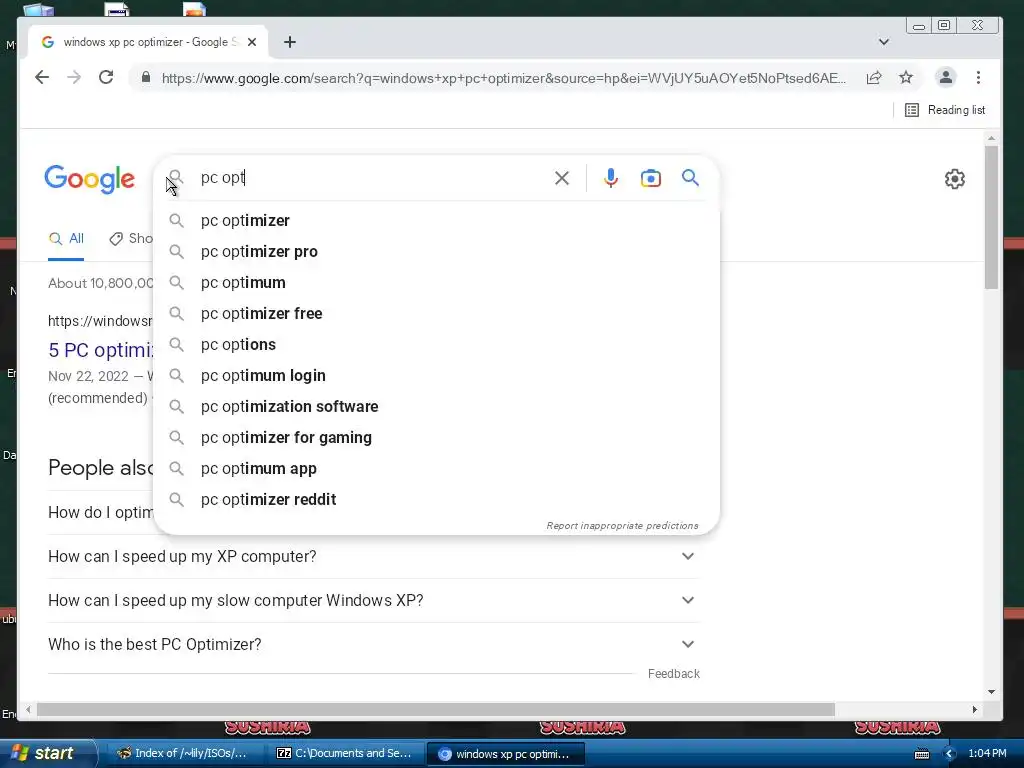1024x768 pixels.
Task: Bookmark this page with the star icon
Action: point(906,78)
